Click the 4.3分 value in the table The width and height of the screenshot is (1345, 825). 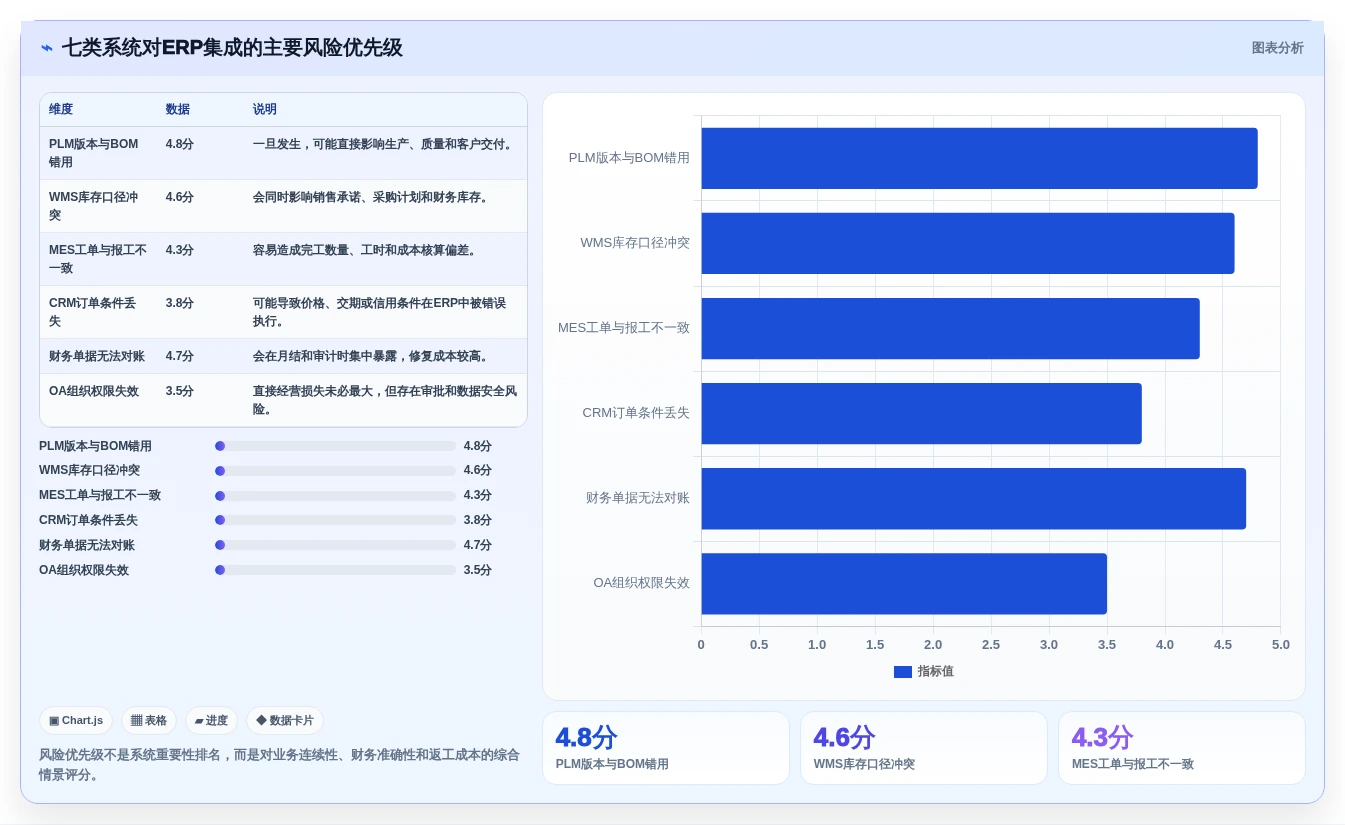point(180,250)
